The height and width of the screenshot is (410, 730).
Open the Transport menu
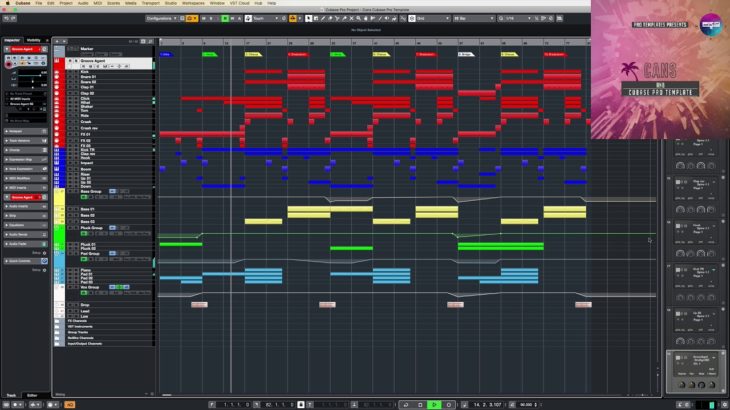(150, 3)
